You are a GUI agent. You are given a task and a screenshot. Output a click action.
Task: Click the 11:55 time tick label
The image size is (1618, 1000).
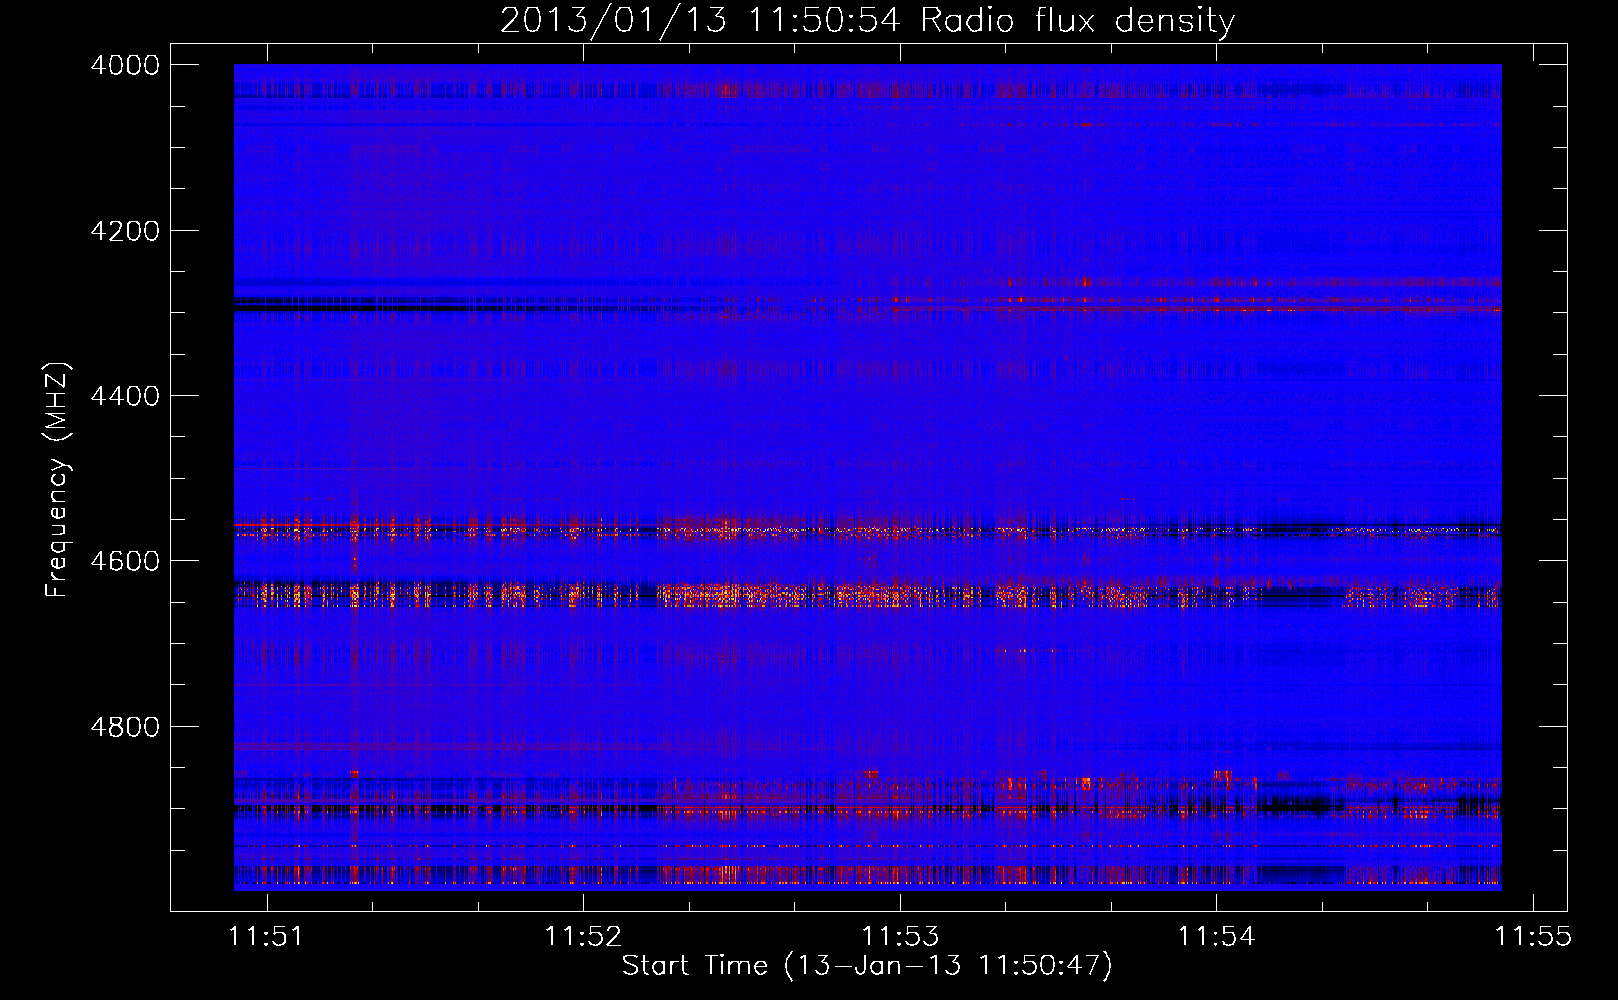click(x=1533, y=937)
